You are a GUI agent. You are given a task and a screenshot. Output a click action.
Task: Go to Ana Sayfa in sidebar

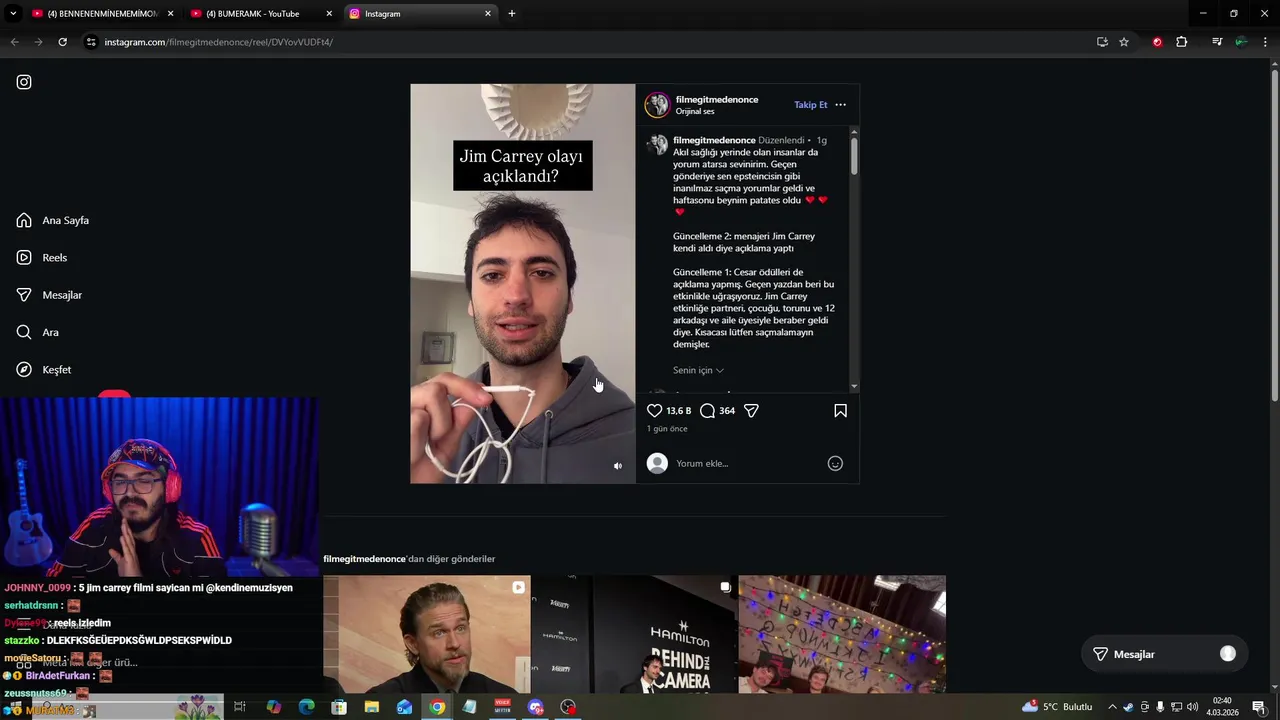click(x=53, y=220)
